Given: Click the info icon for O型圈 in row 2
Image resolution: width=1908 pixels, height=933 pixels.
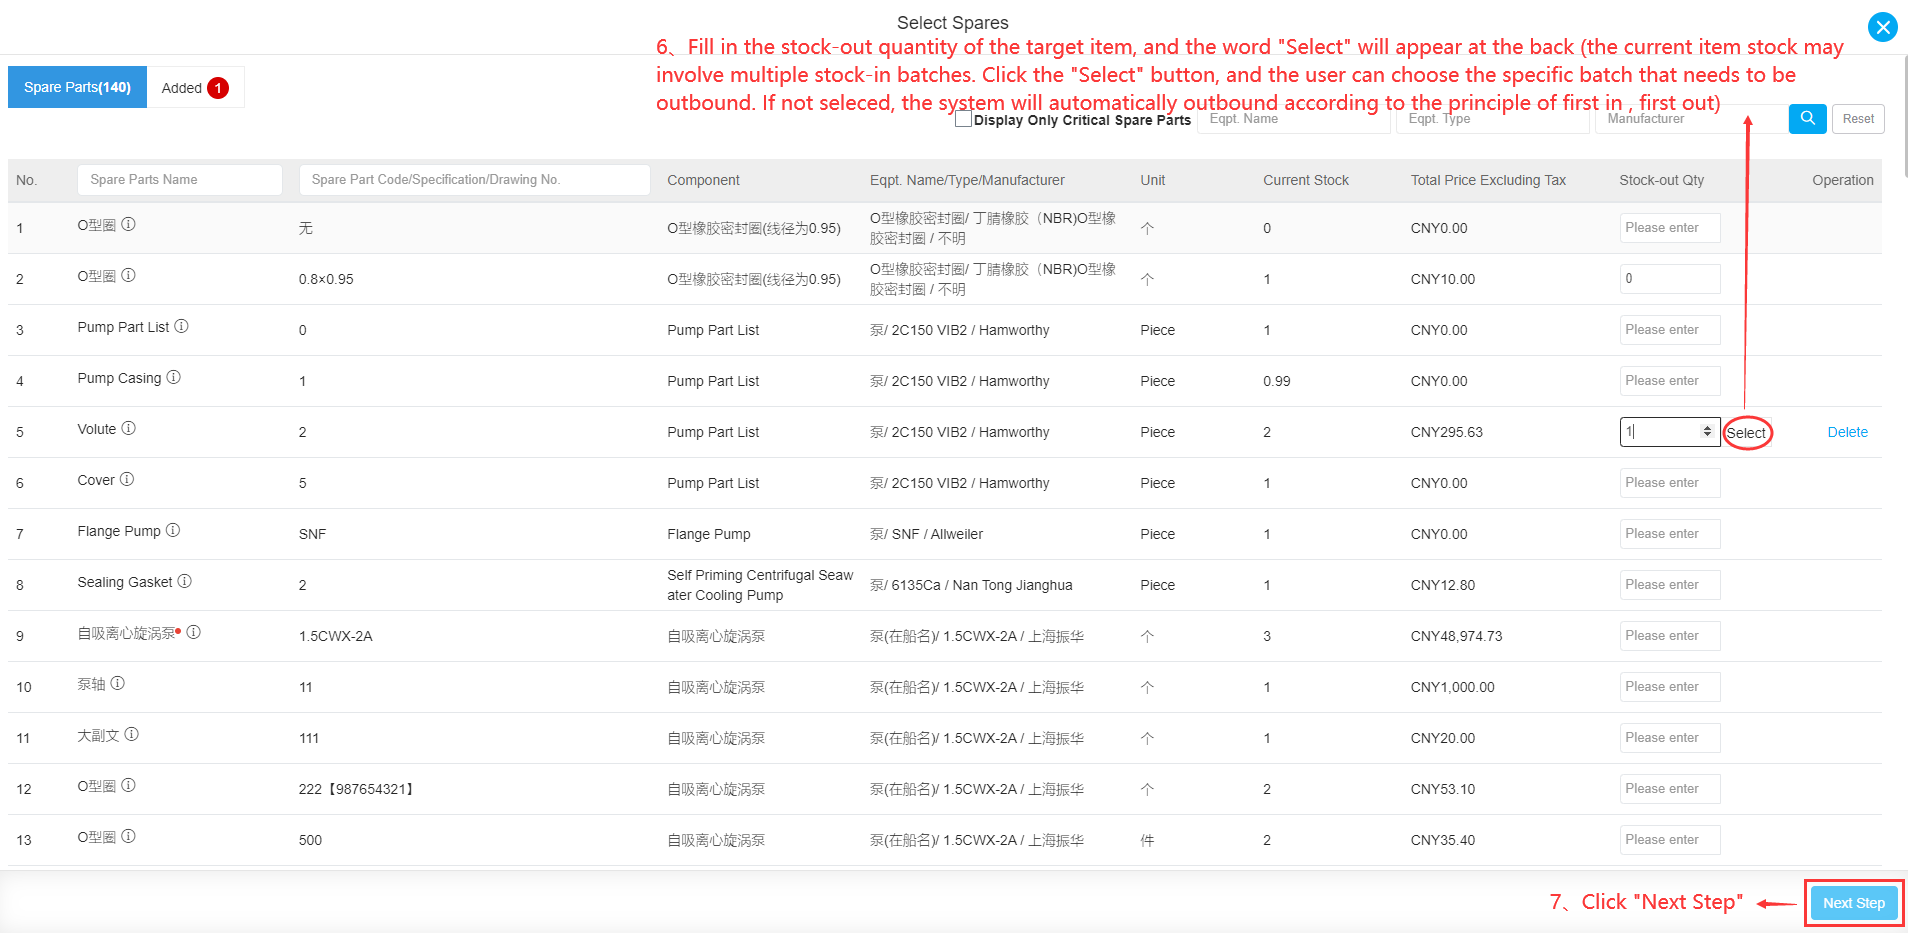Looking at the screenshot, I should point(128,275).
